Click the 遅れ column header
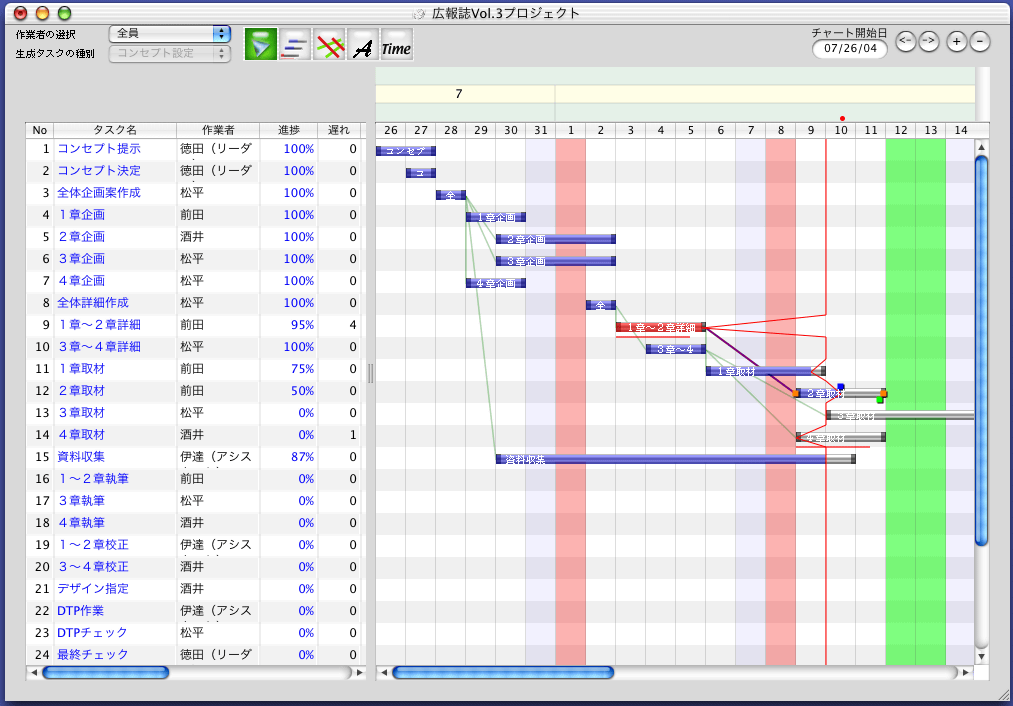1013x706 pixels. tap(339, 130)
